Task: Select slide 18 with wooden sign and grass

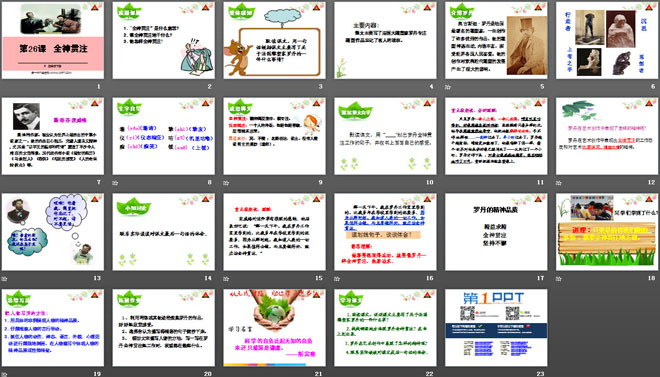Action: (607, 232)
